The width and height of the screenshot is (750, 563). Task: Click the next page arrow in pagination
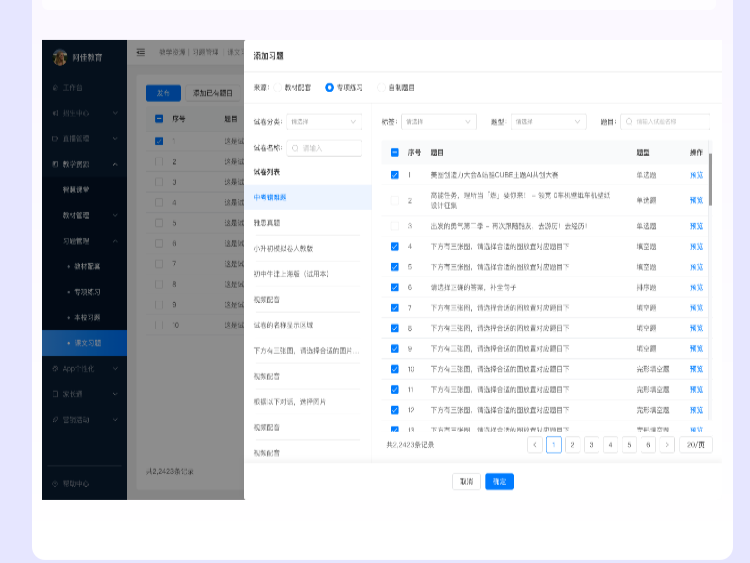[x=667, y=445]
